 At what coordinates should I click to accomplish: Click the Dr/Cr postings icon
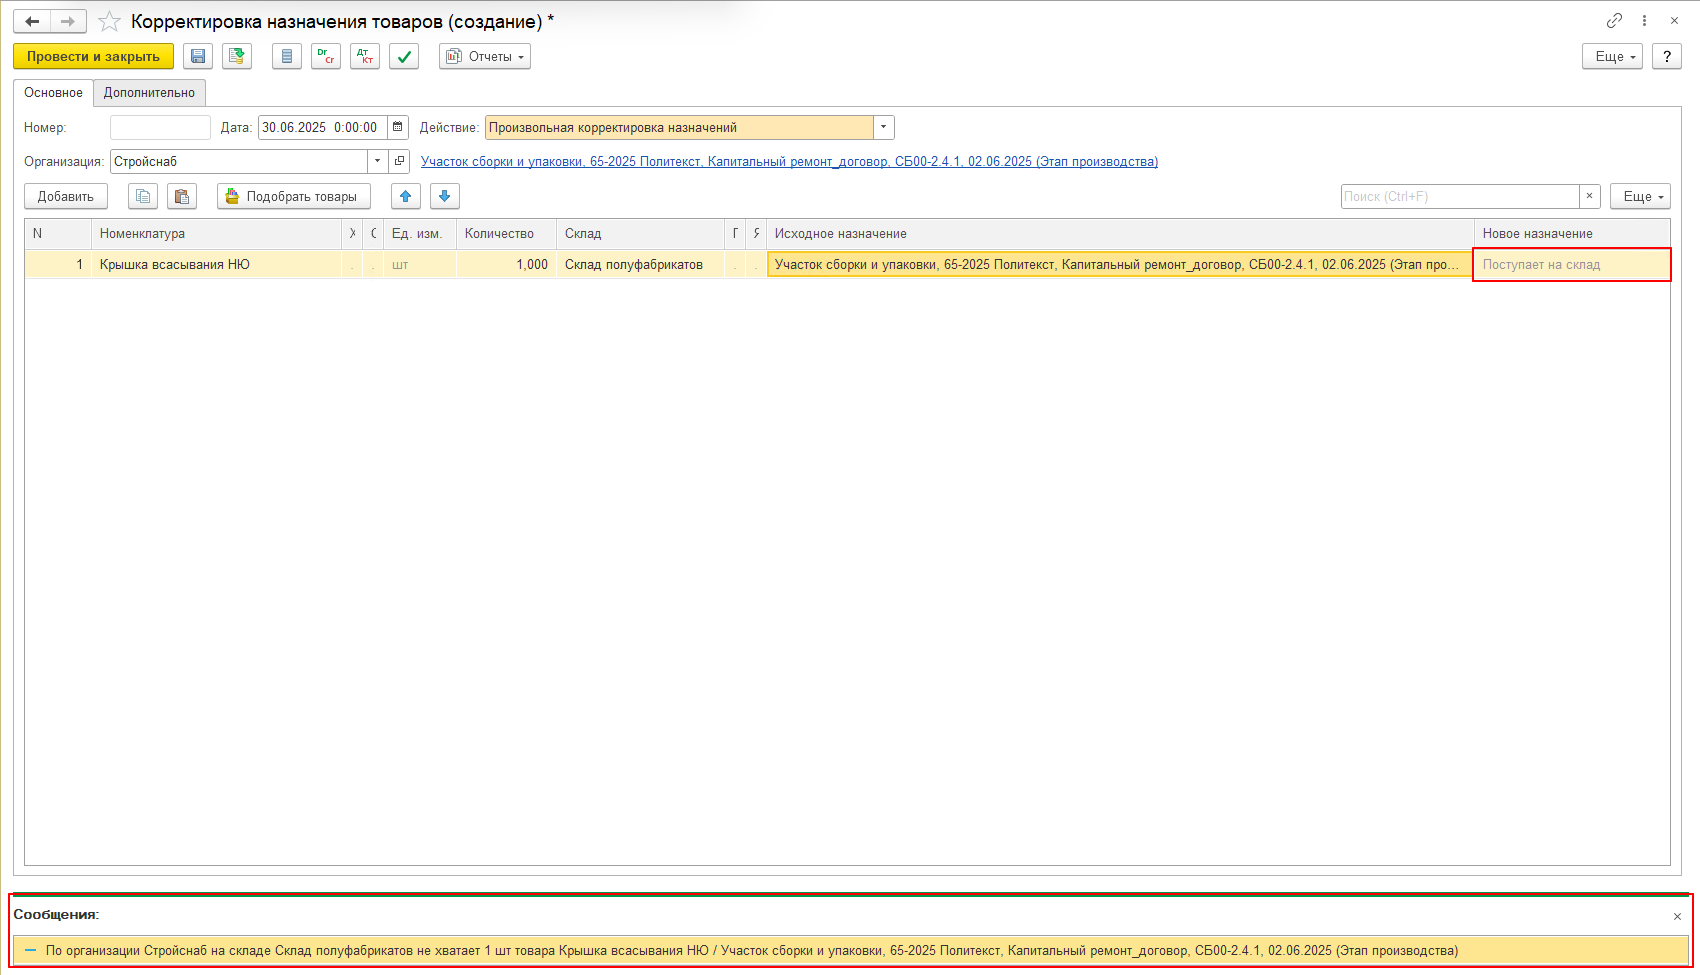pos(326,57)
